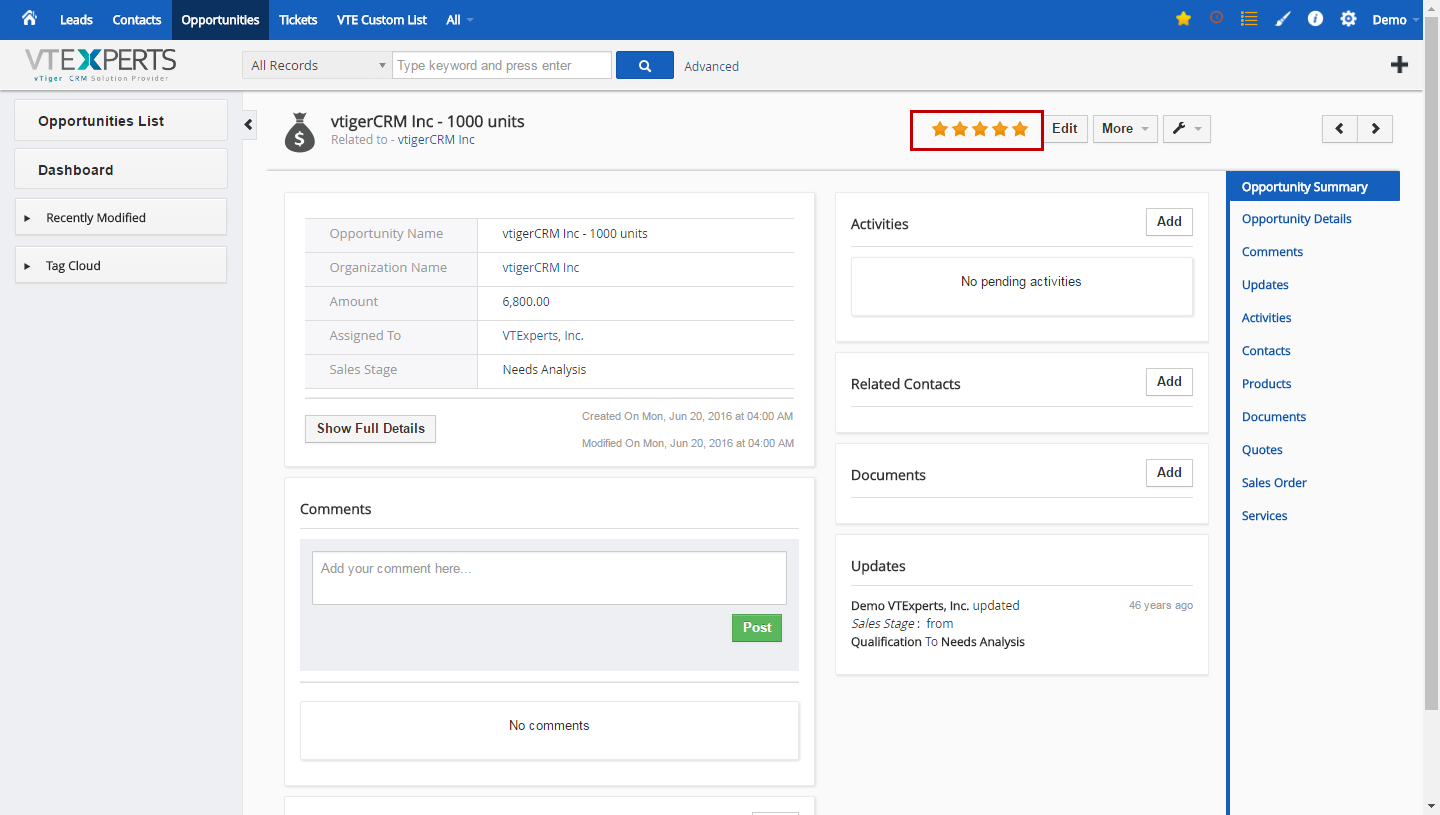Viewport: 1440px width, 815px height.
Task: Open the settings gear icon
Action: pyautogui.click(x=1348, y=18)
